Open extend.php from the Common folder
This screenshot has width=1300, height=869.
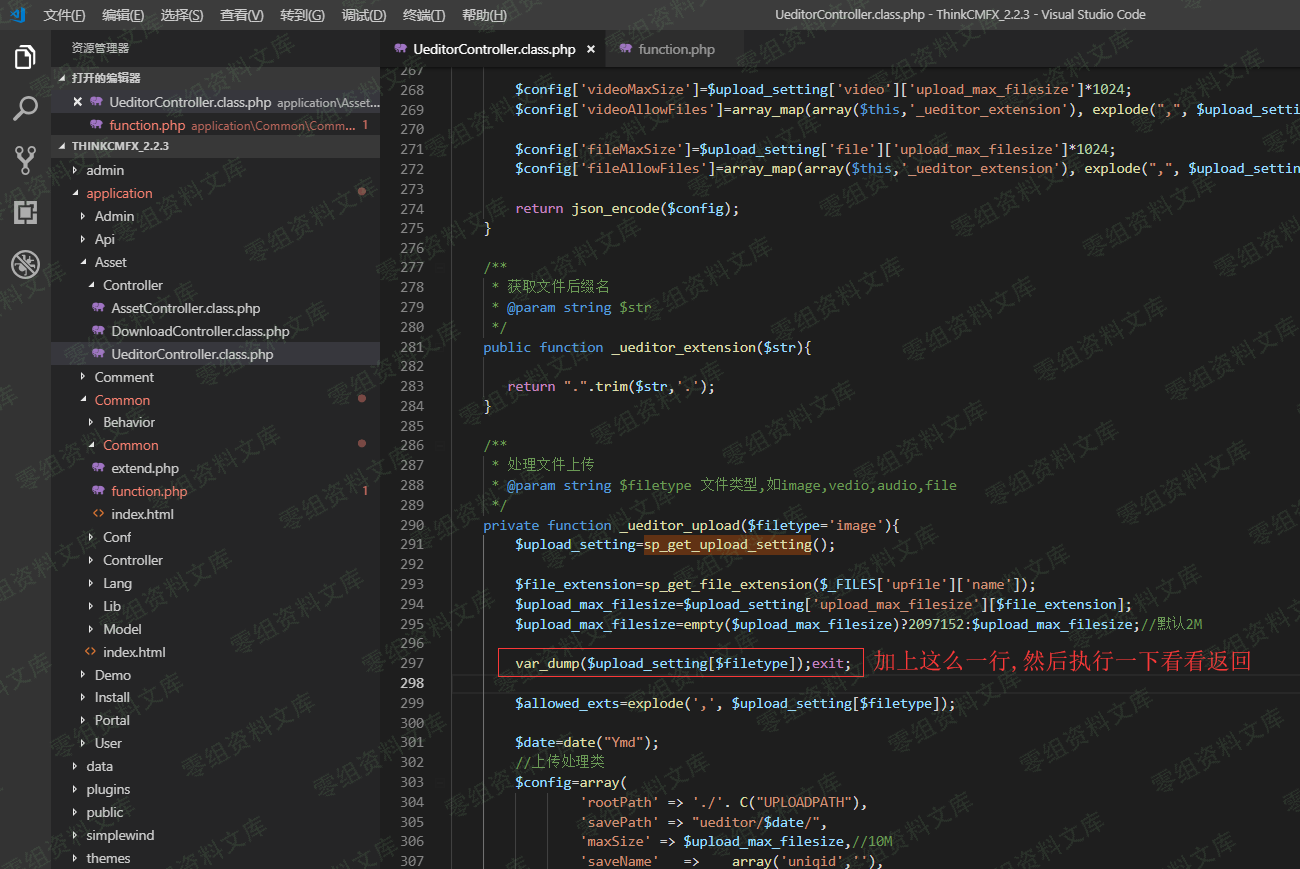pos(145,468)
